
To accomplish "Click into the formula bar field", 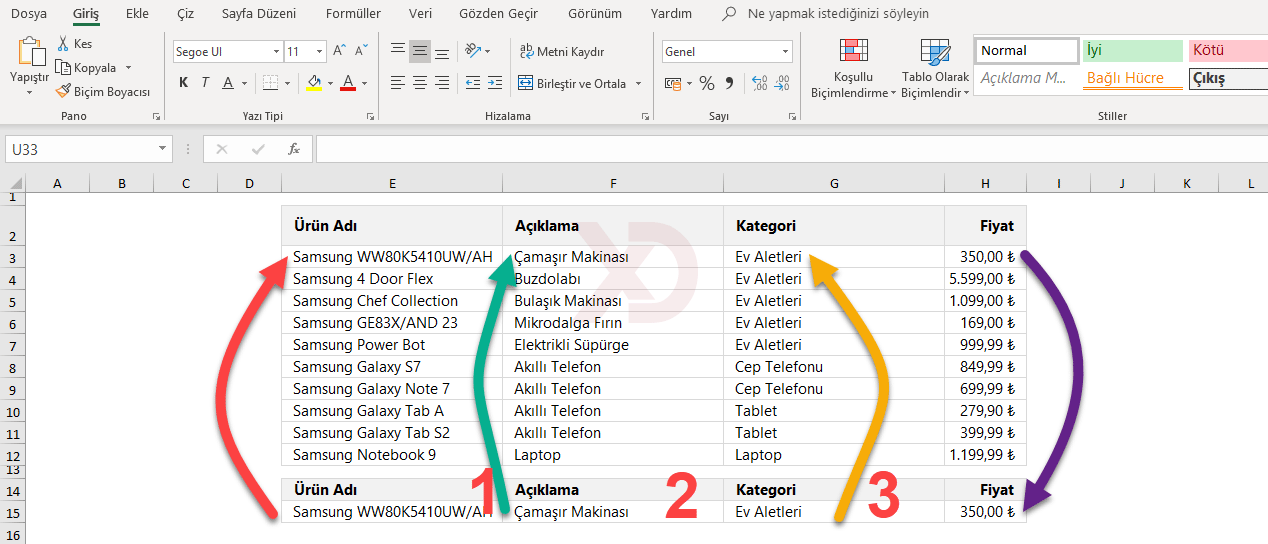I will [x=792, y=149].
